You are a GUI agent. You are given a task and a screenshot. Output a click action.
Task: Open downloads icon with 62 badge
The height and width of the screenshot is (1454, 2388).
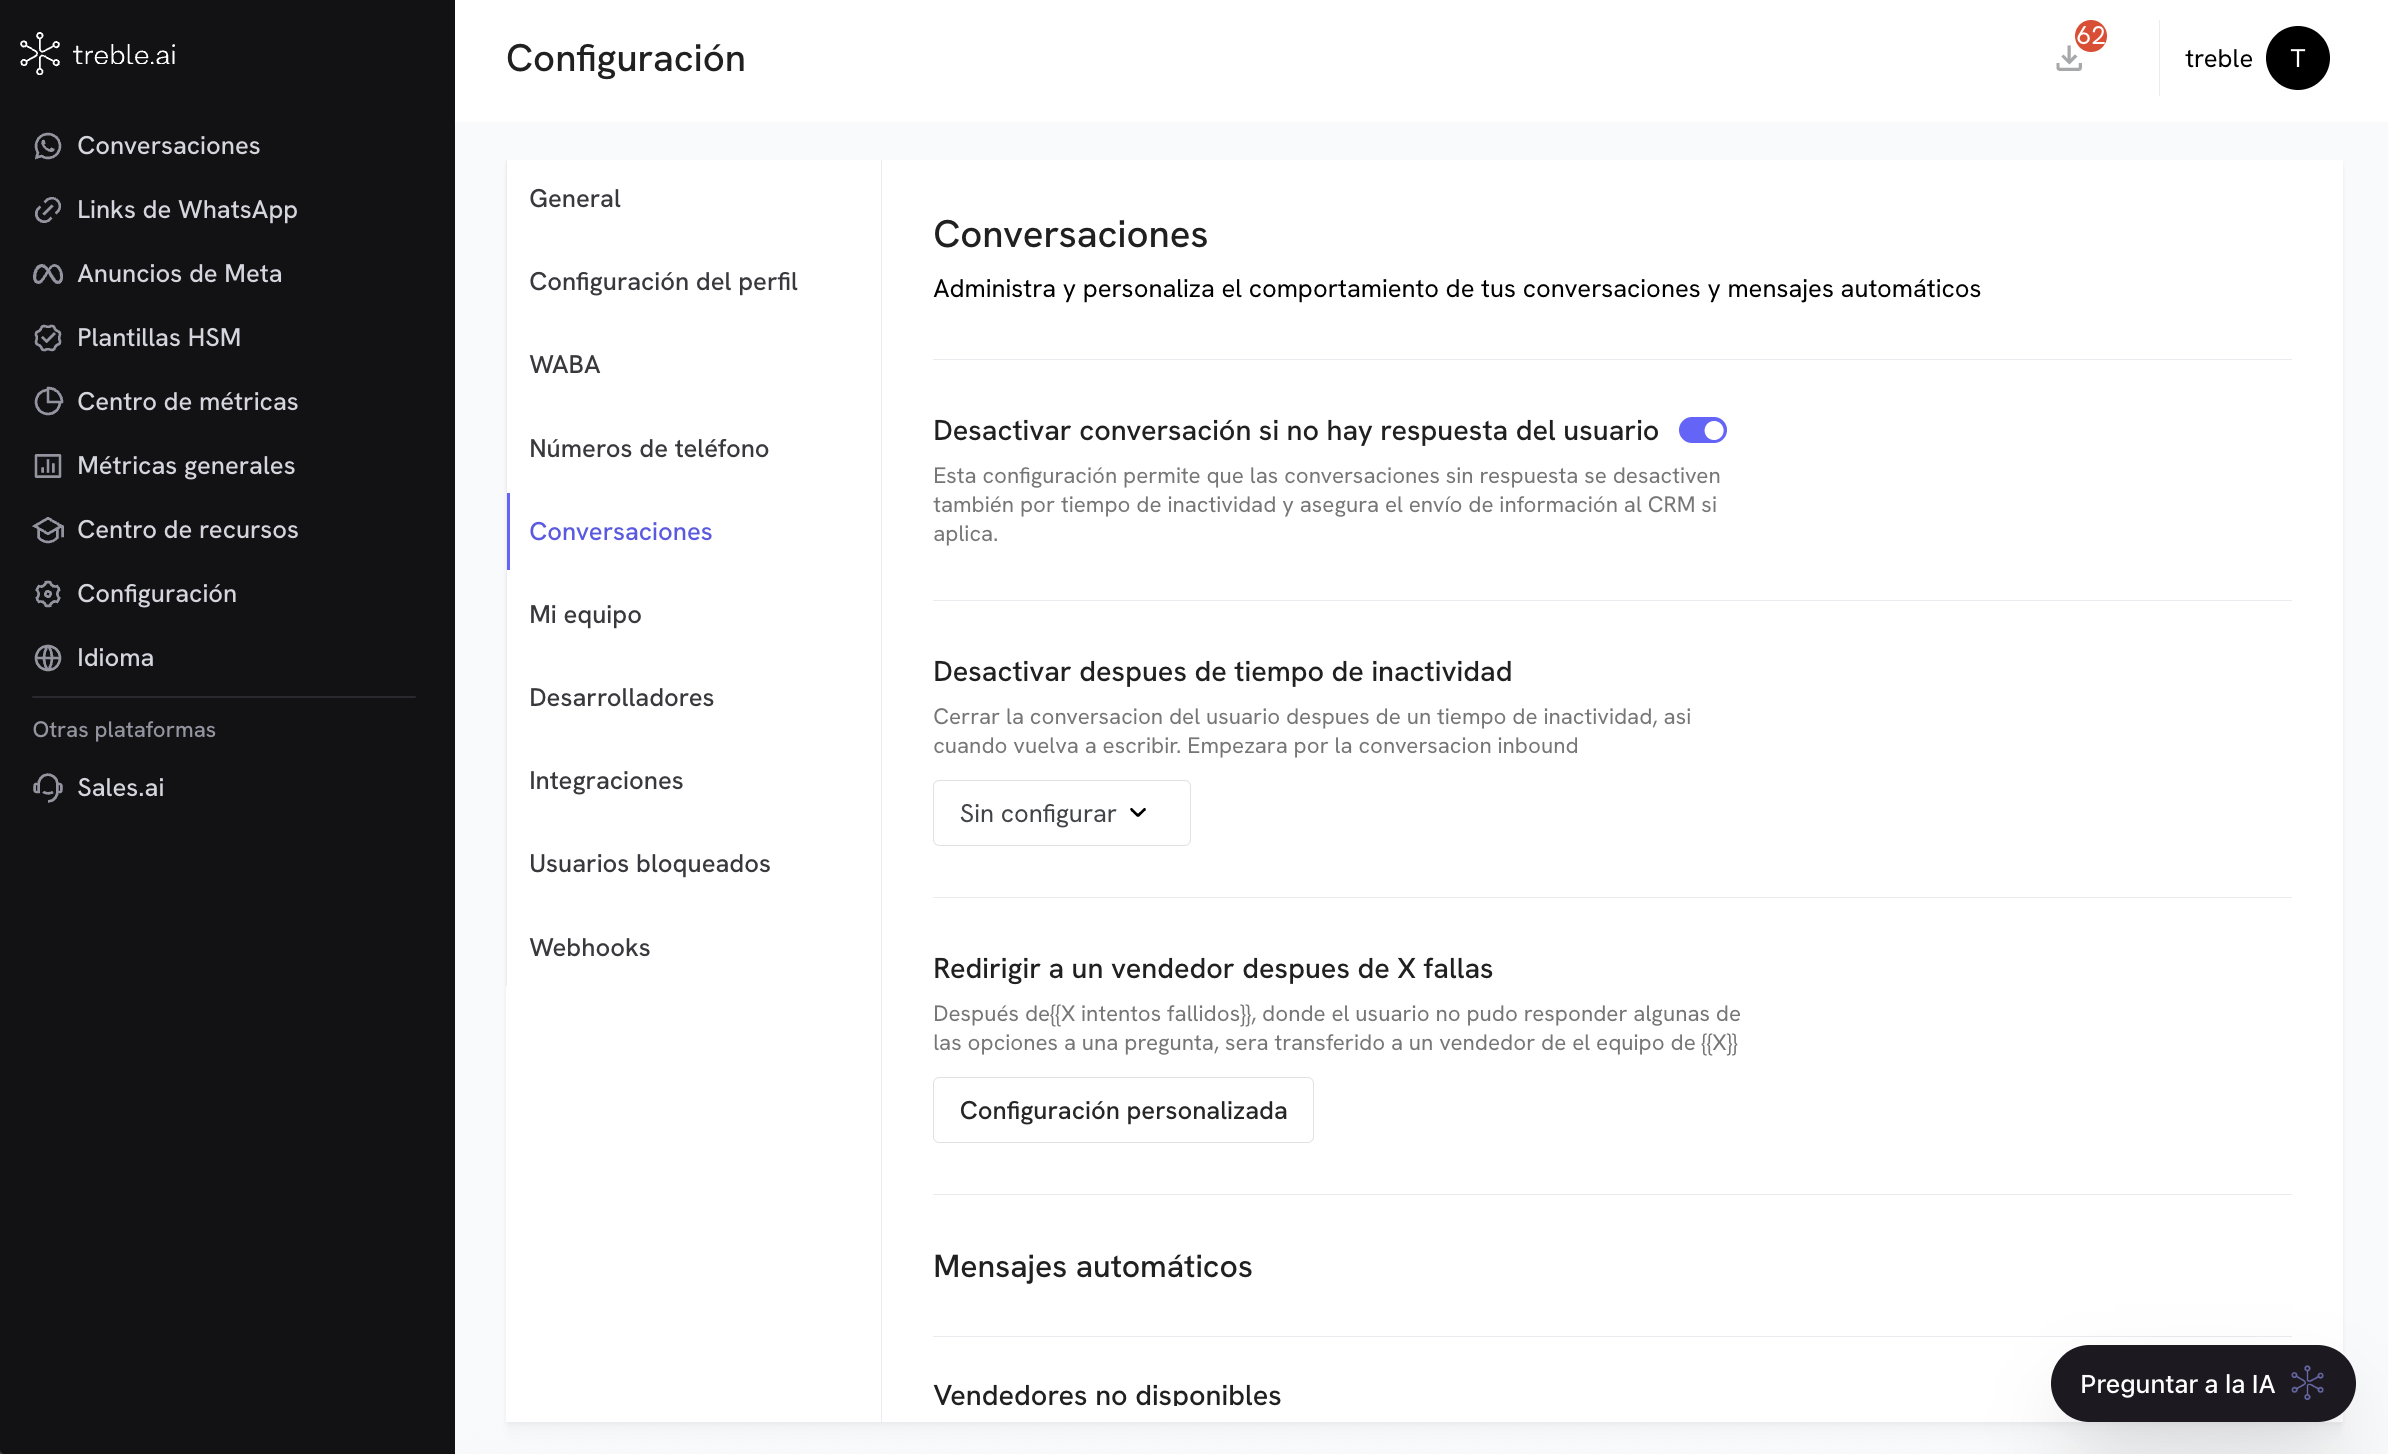pos(2070,59)
